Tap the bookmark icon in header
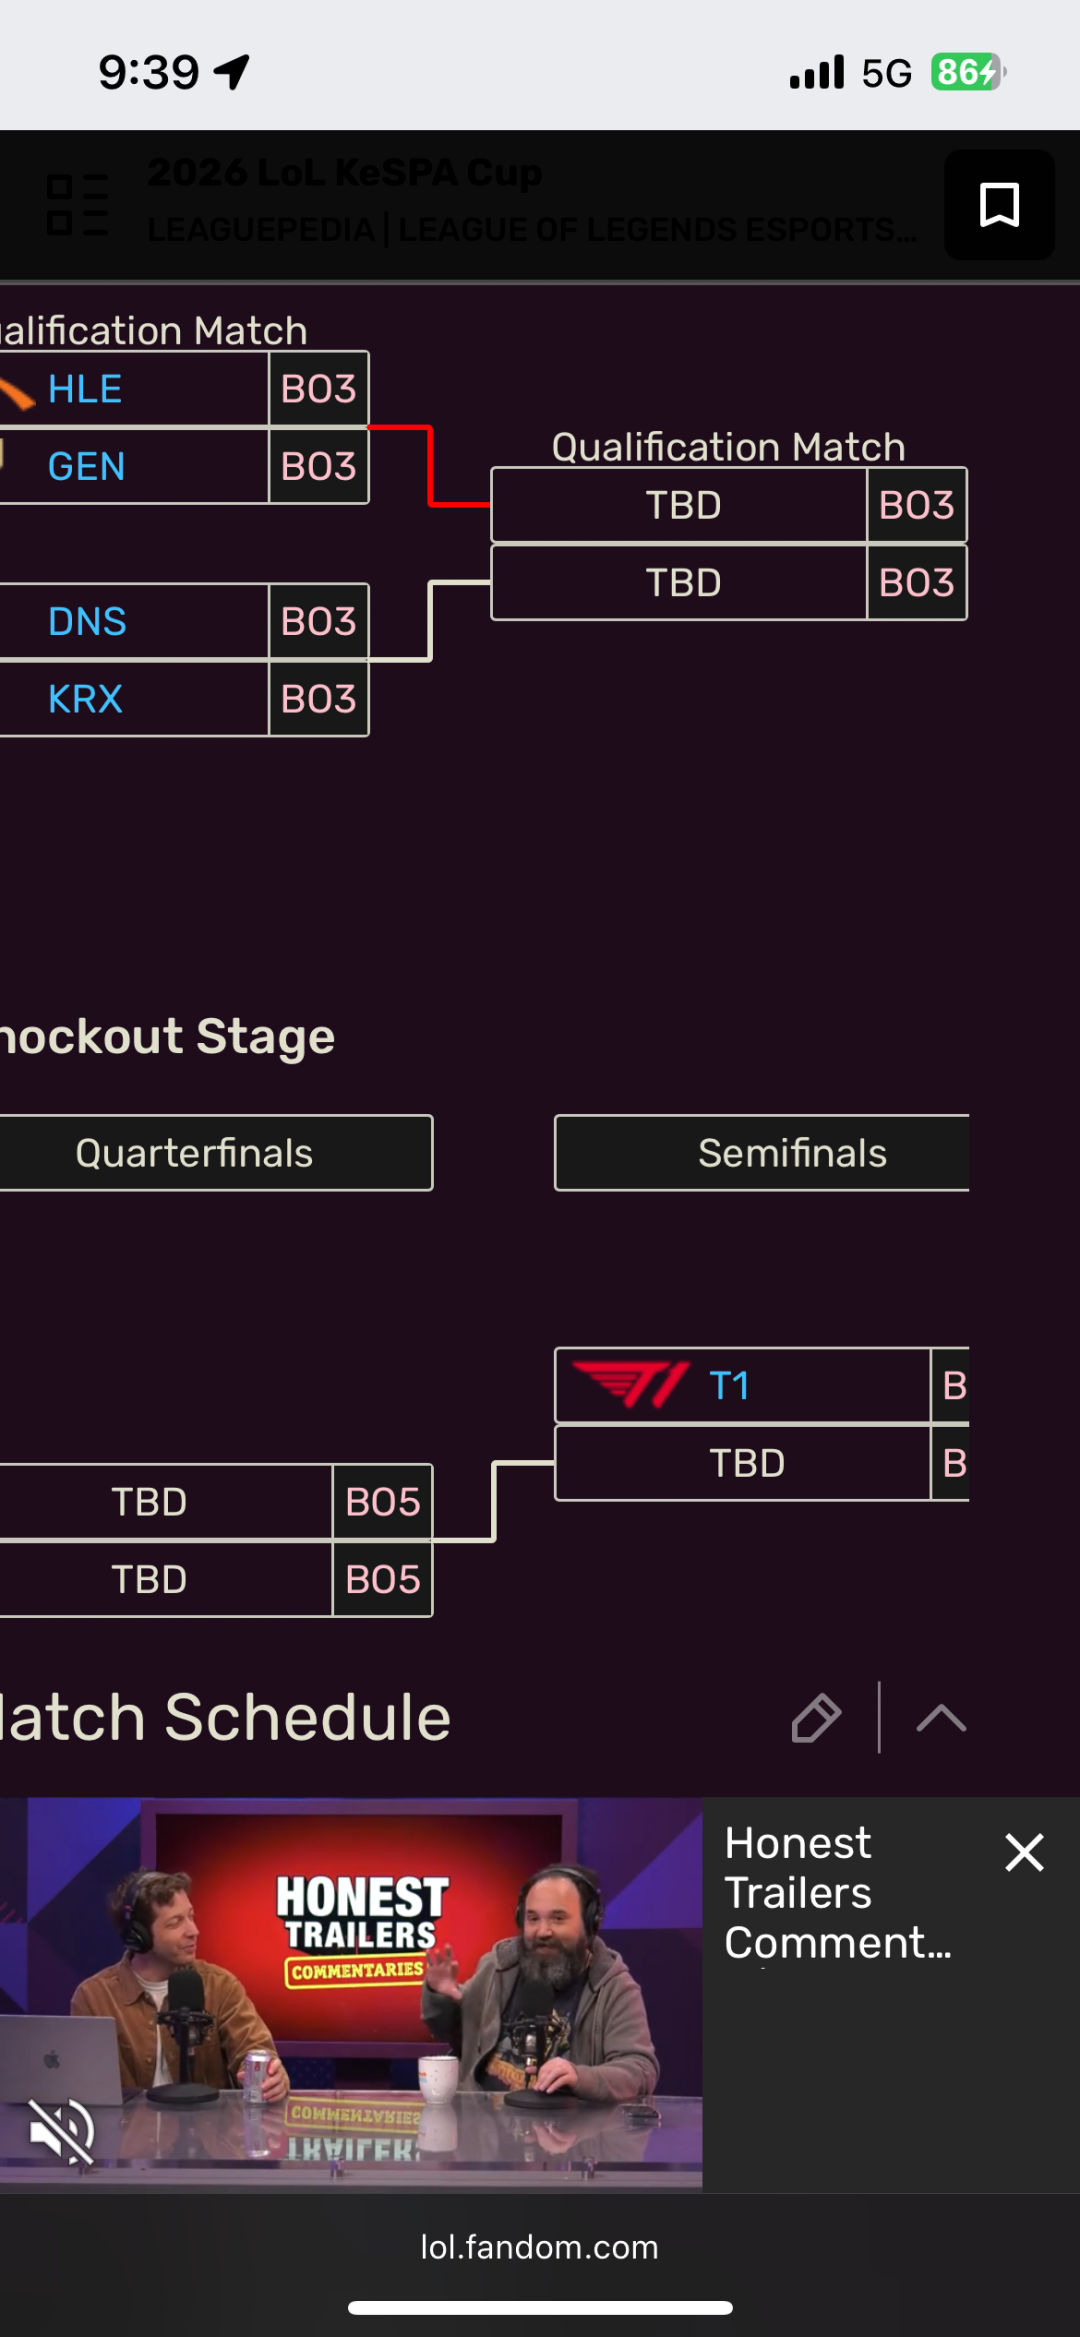1080x2337 pixels. (999, 205)
